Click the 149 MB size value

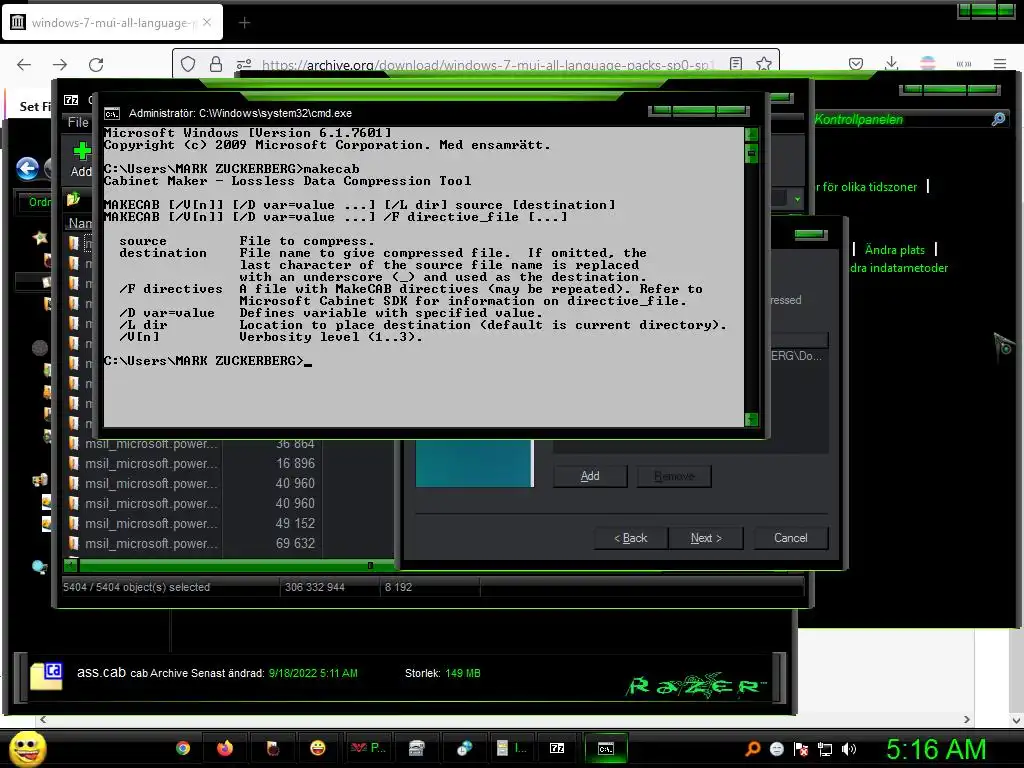click(x=462, y=673)
